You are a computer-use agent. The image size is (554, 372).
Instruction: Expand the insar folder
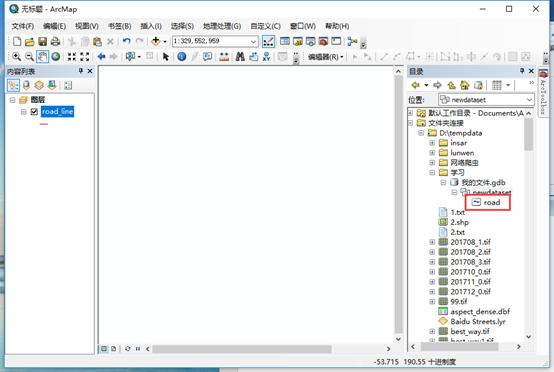(x=432, y=143)
